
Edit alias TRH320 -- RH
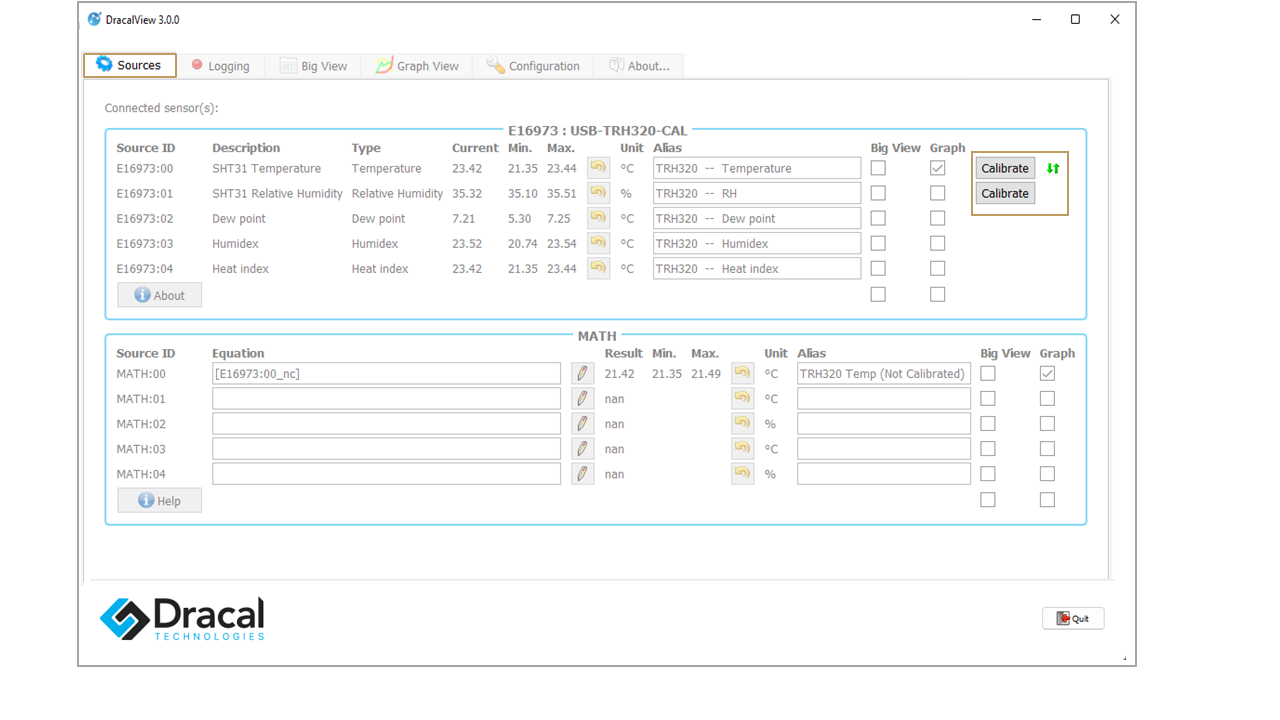pyautogui.click(x=757, y=193)
